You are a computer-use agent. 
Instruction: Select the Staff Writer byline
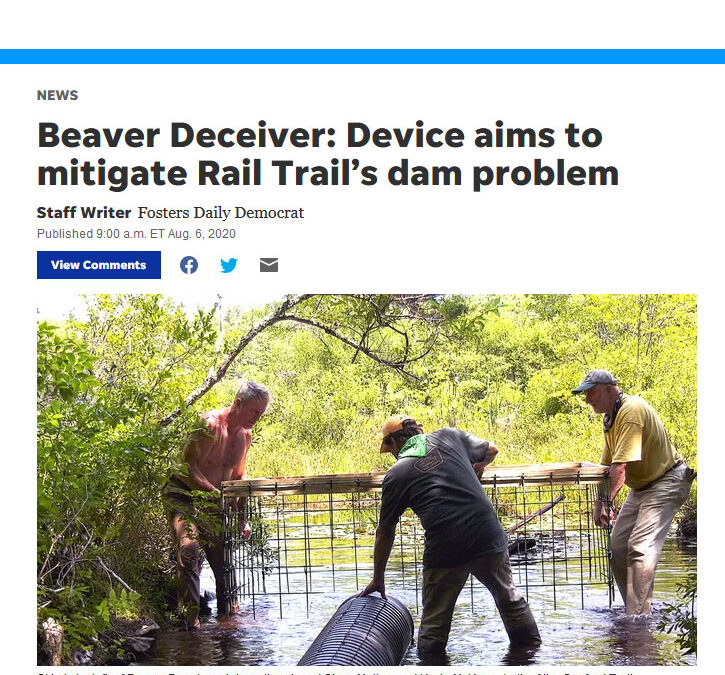[84, 213]
